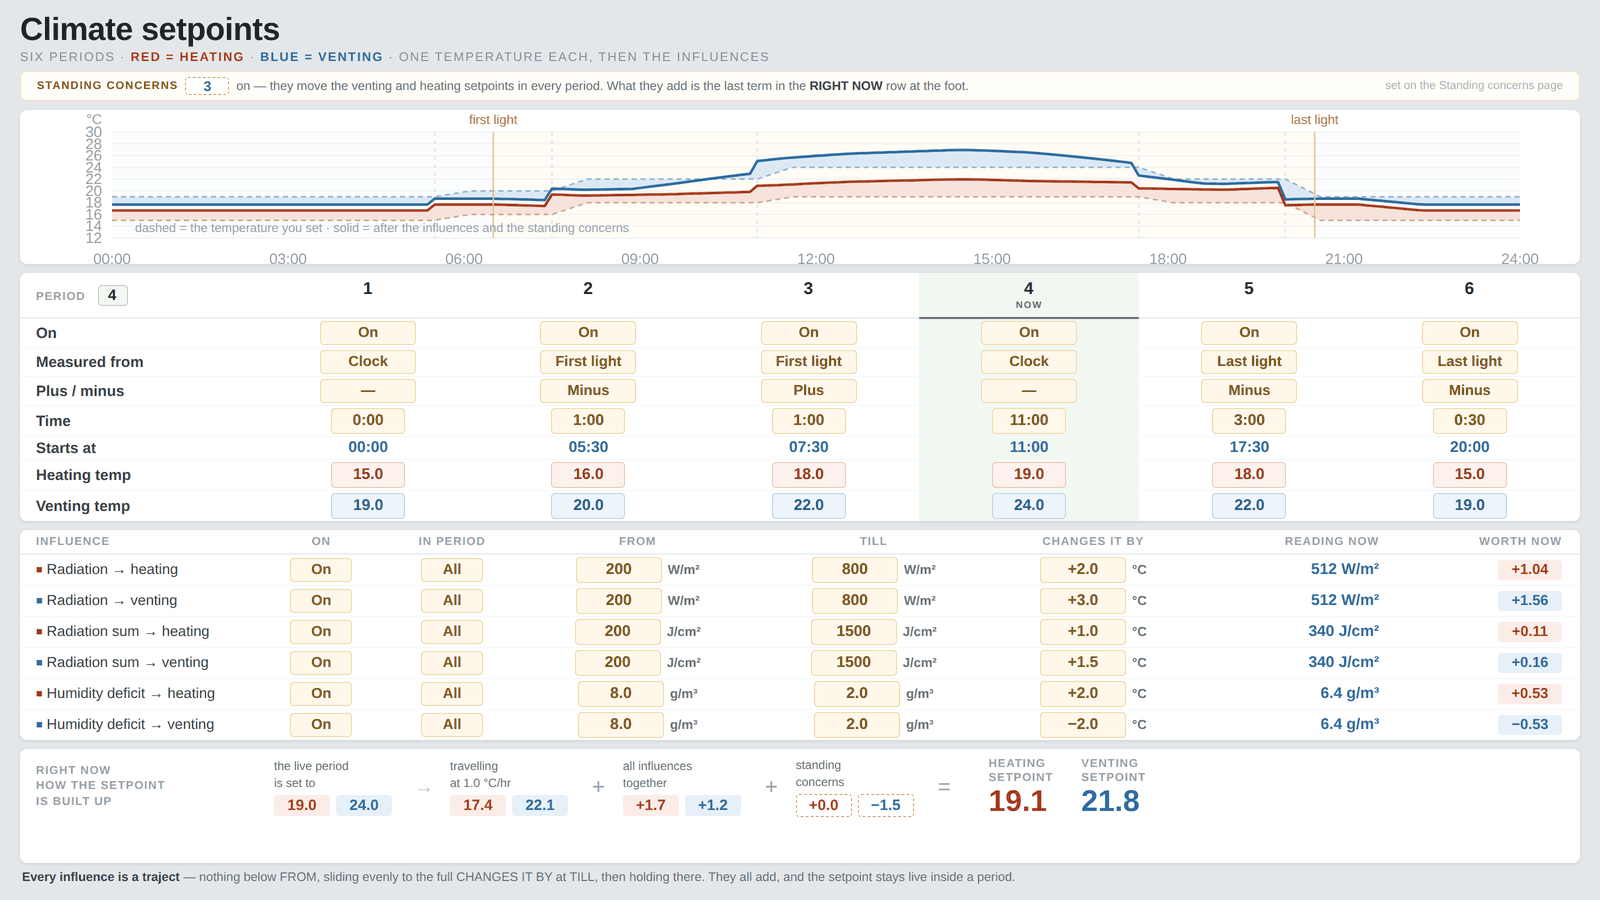Image resolution: width=1600 pixels, height=900 pixels.
Task: Click the first light marker on chart
Action: coord(493,120)
